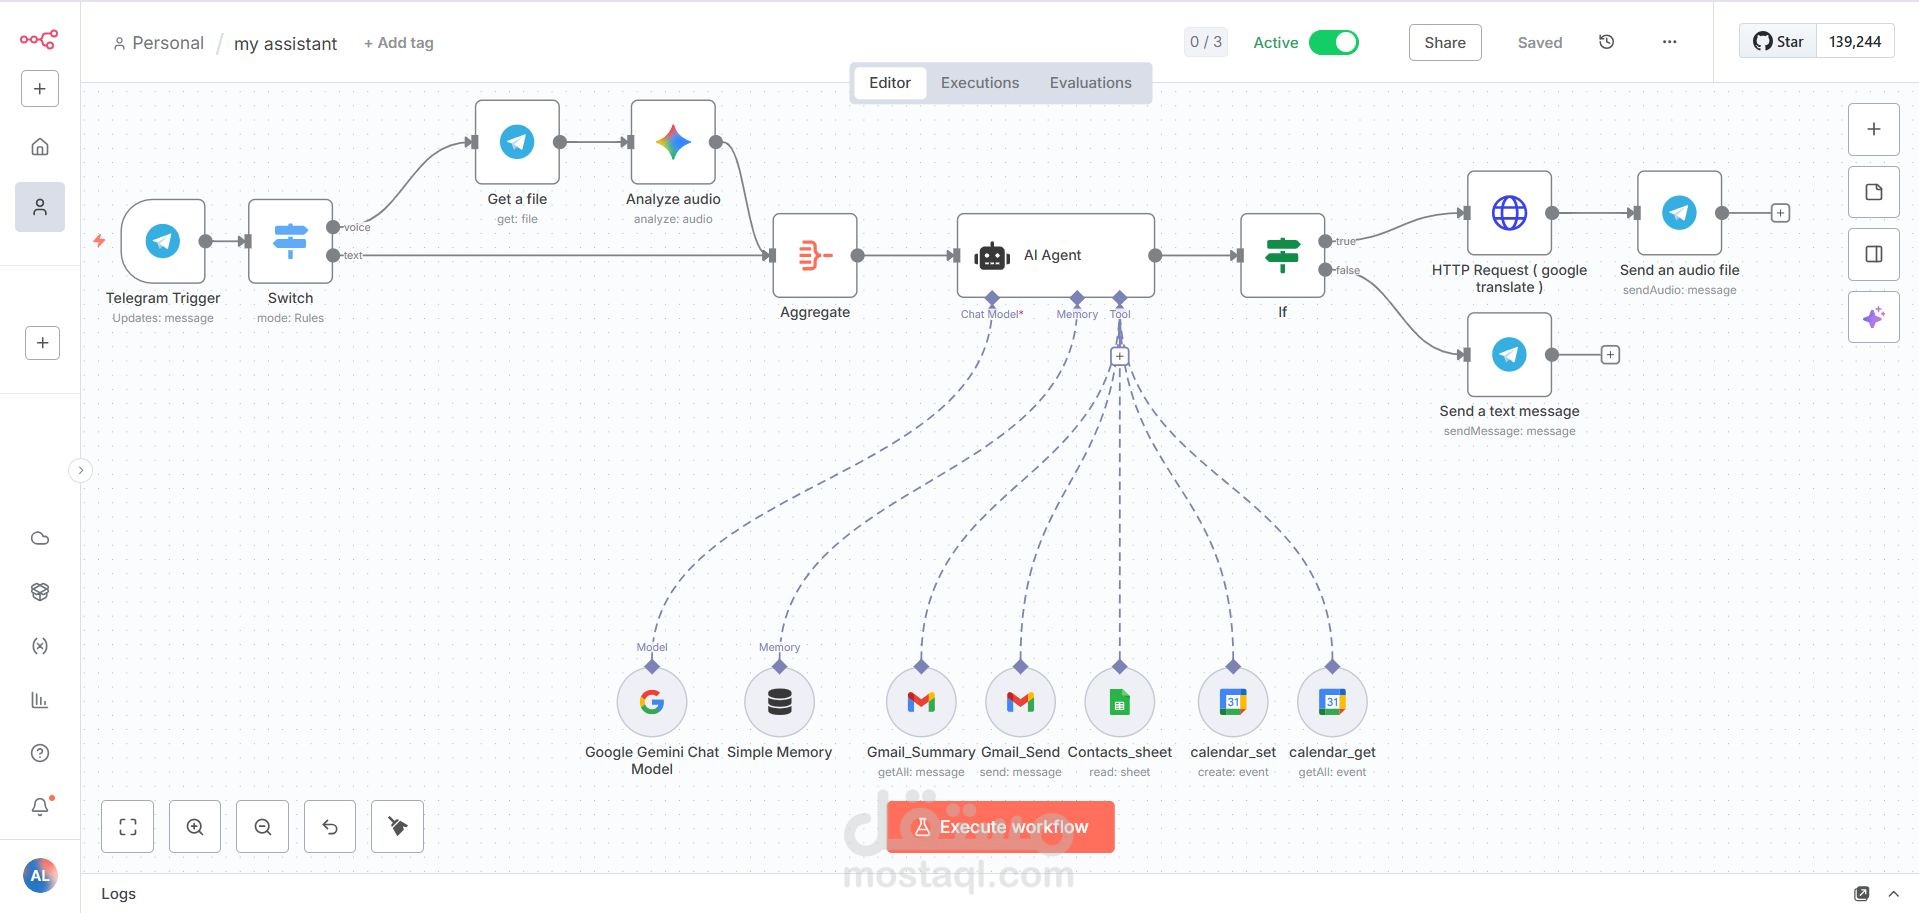Screen dimensions: 1919x913
Task: Zoom in on the canvas
Action: (195, 827)
